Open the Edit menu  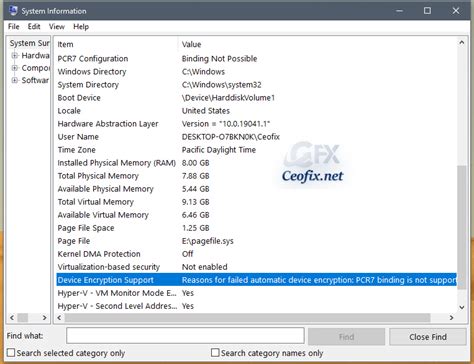point(34,27)
